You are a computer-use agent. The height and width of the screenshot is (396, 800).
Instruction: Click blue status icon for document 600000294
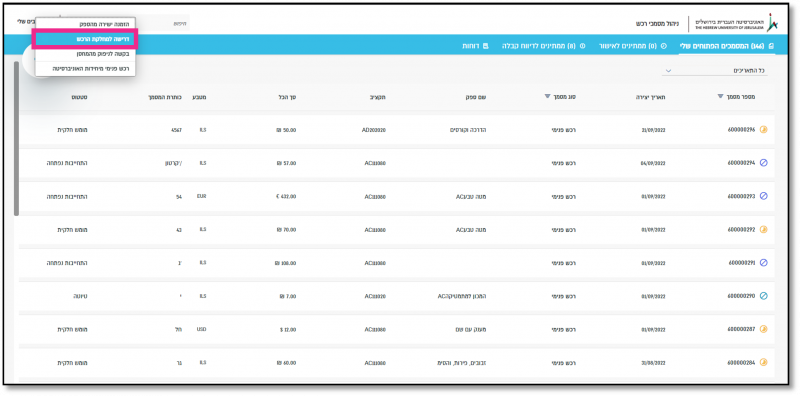click(x=764, y=163)
